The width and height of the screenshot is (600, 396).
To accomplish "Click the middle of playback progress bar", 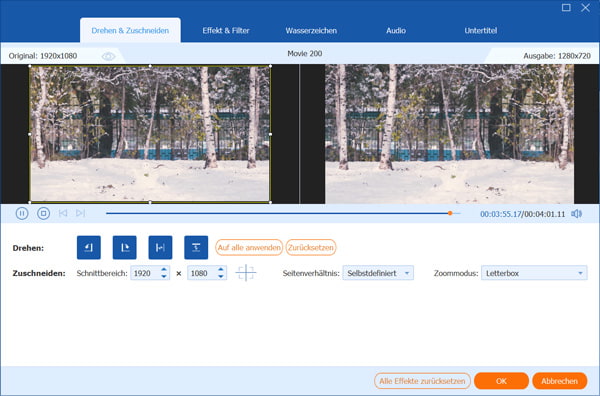I will coord(283,213).
